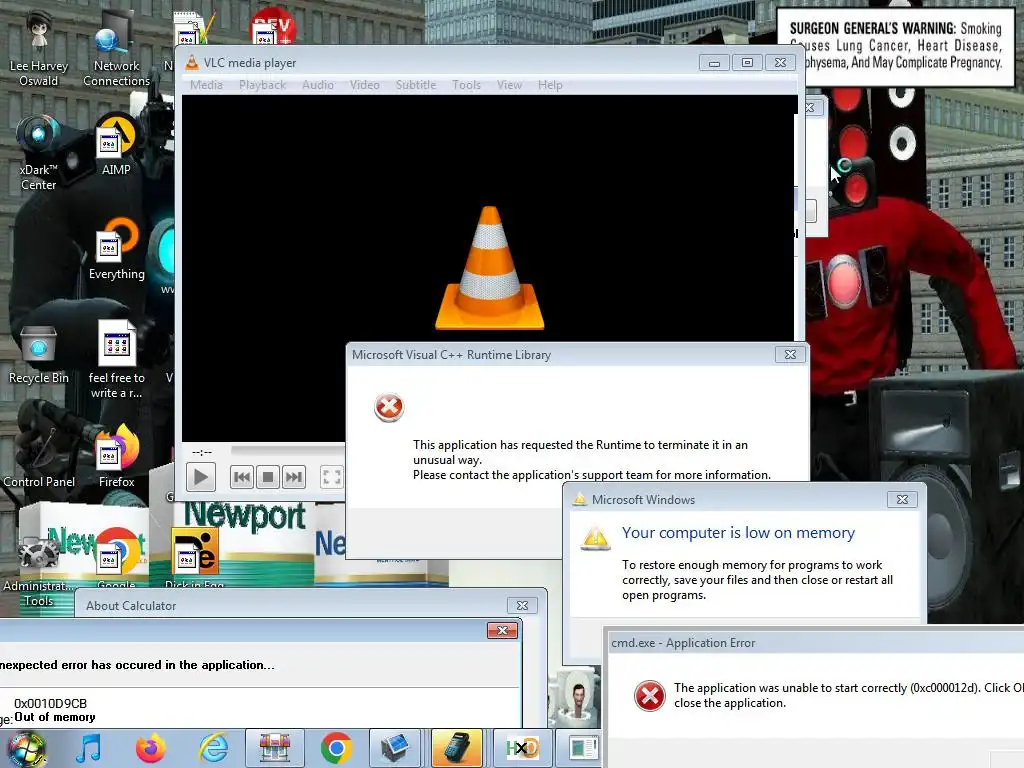
Task: Close the unexpected error dialog with red X
Action: 502,630
